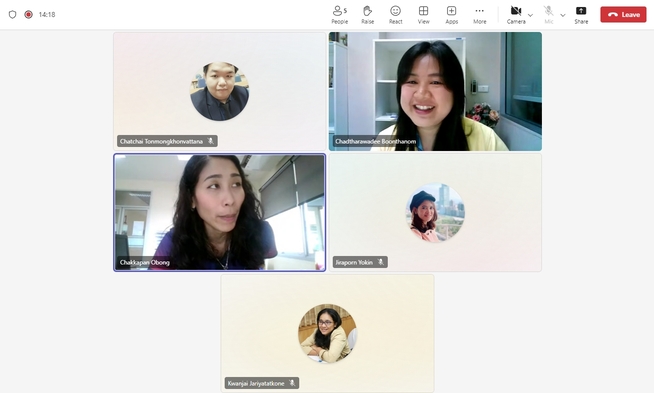The height and width of the screenshot is (393, 654).
Task: Click the Jiraporn Yokin name label
Action: (354, 262)
